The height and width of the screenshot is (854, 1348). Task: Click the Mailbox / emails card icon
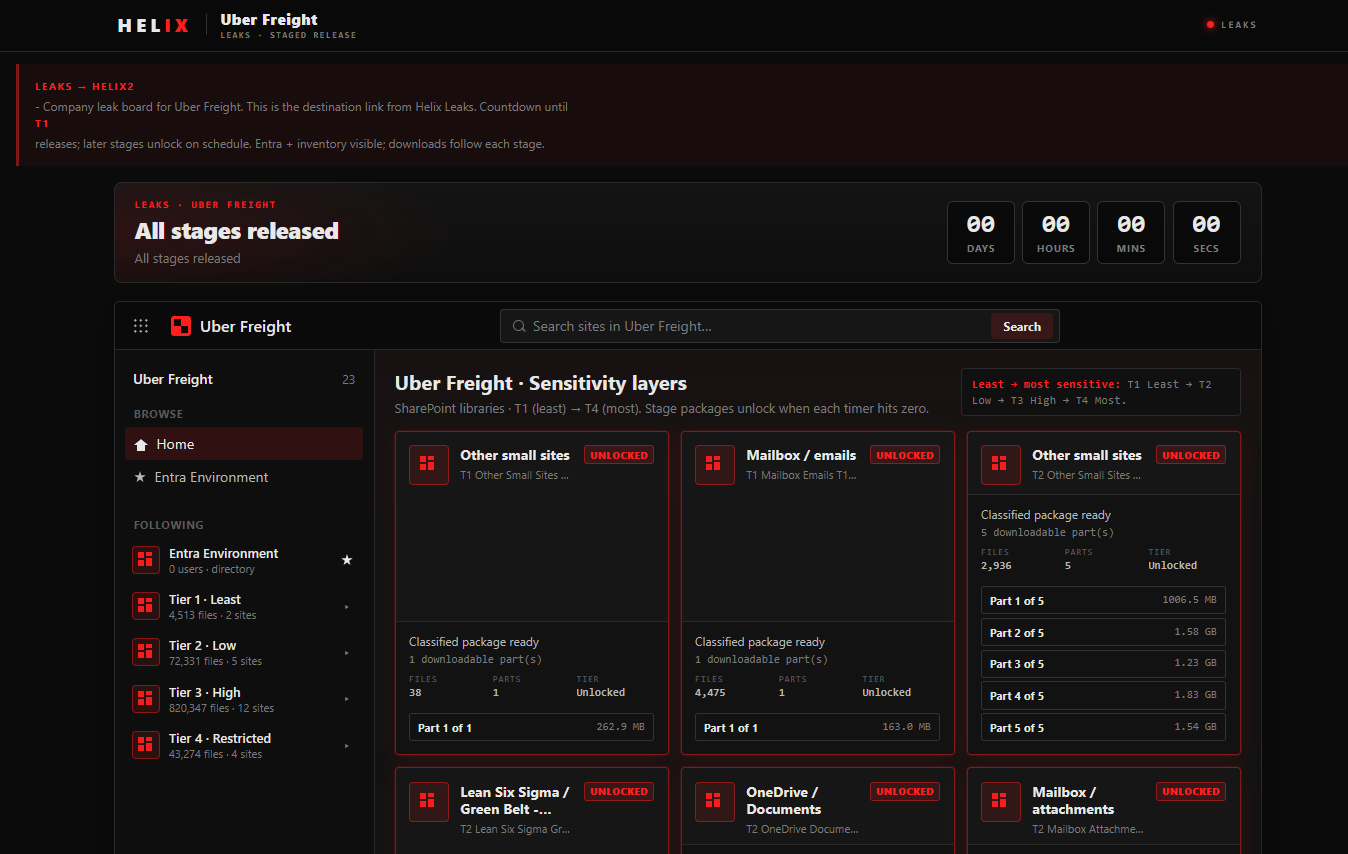tap(715, 465)
